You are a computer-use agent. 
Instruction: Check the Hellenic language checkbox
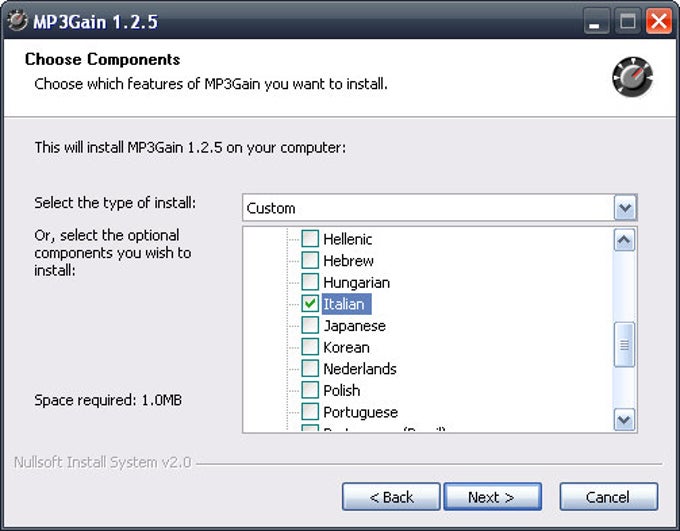pyautogui.click(x=310, y=239)
